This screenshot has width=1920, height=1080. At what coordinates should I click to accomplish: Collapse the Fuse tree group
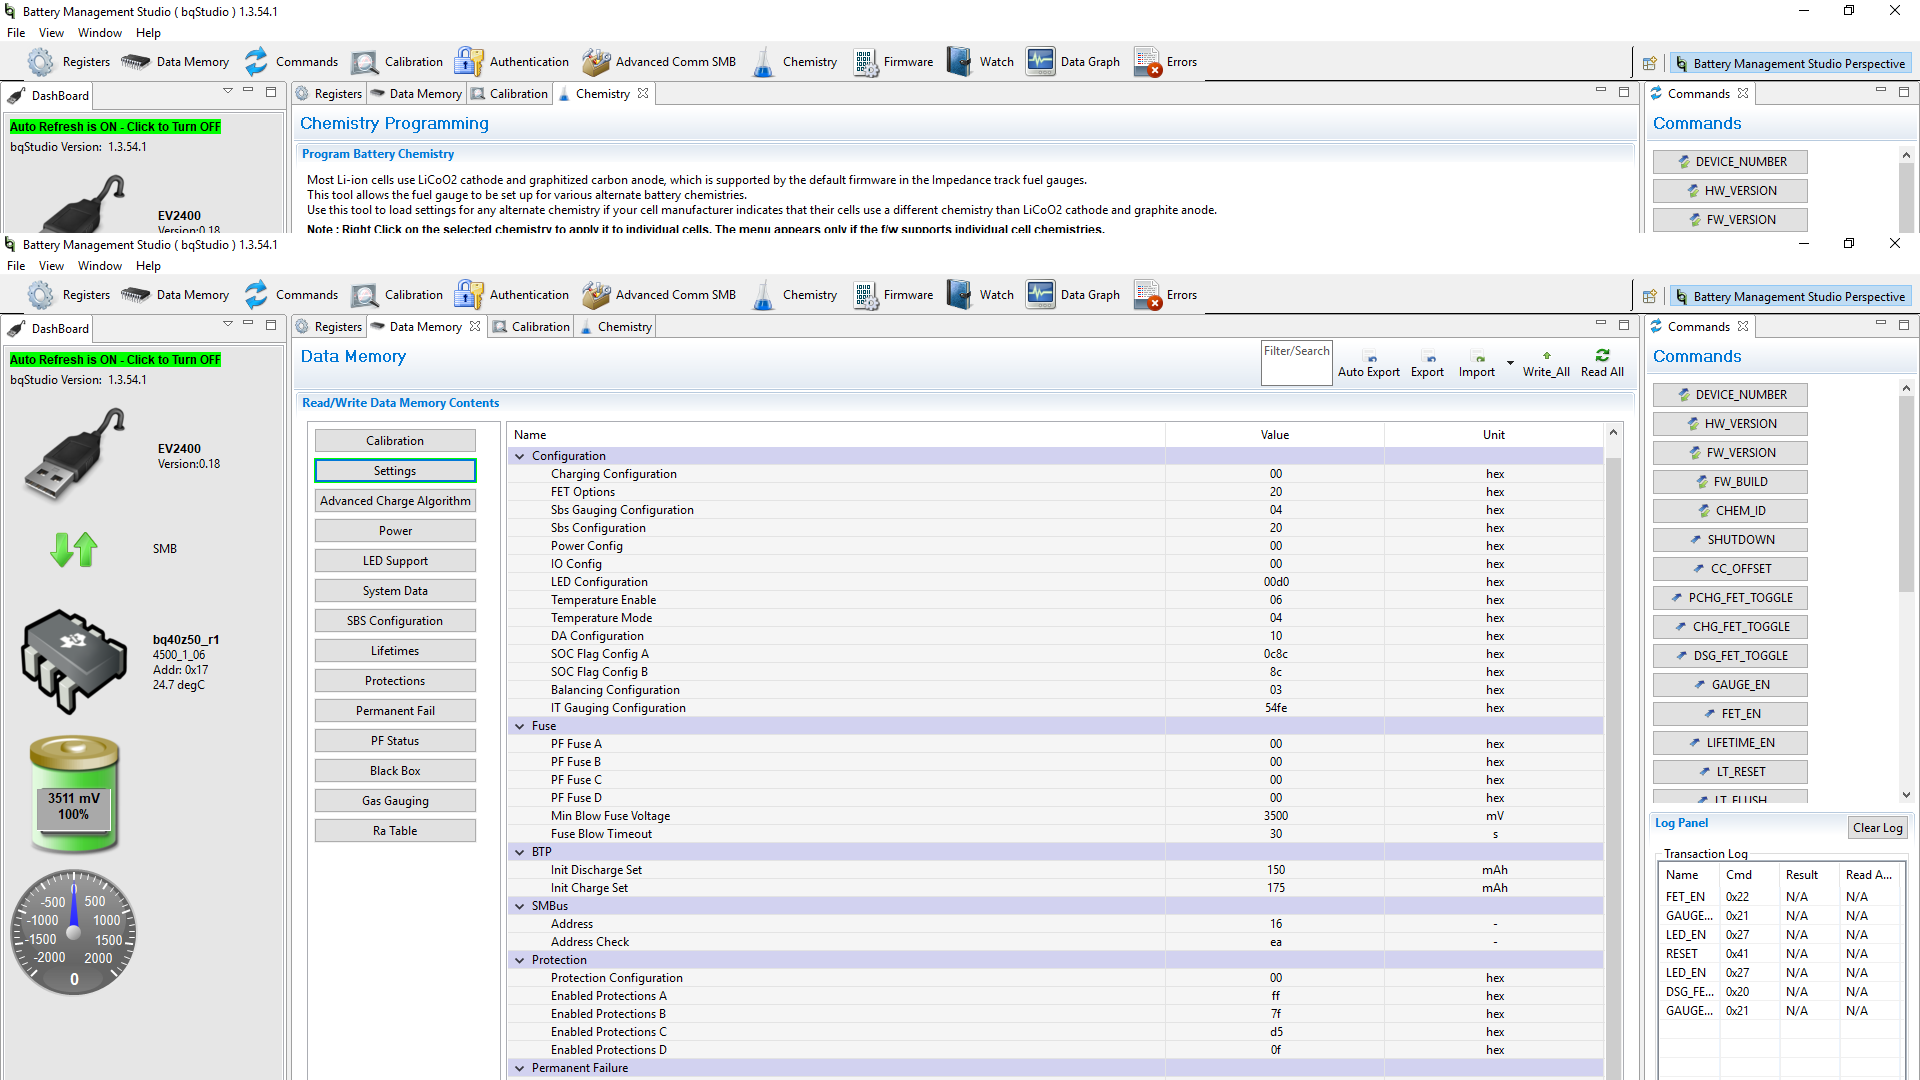[520, 726]
